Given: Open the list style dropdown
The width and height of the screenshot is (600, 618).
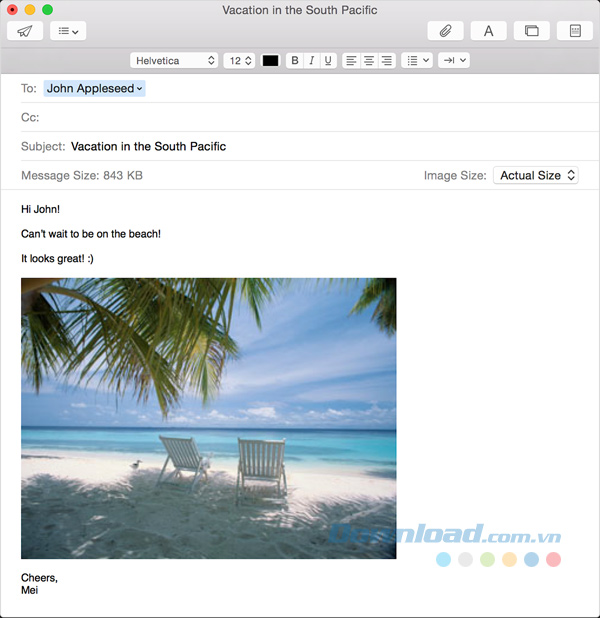Looking at the screenshot, I should (x=417, y=61).
